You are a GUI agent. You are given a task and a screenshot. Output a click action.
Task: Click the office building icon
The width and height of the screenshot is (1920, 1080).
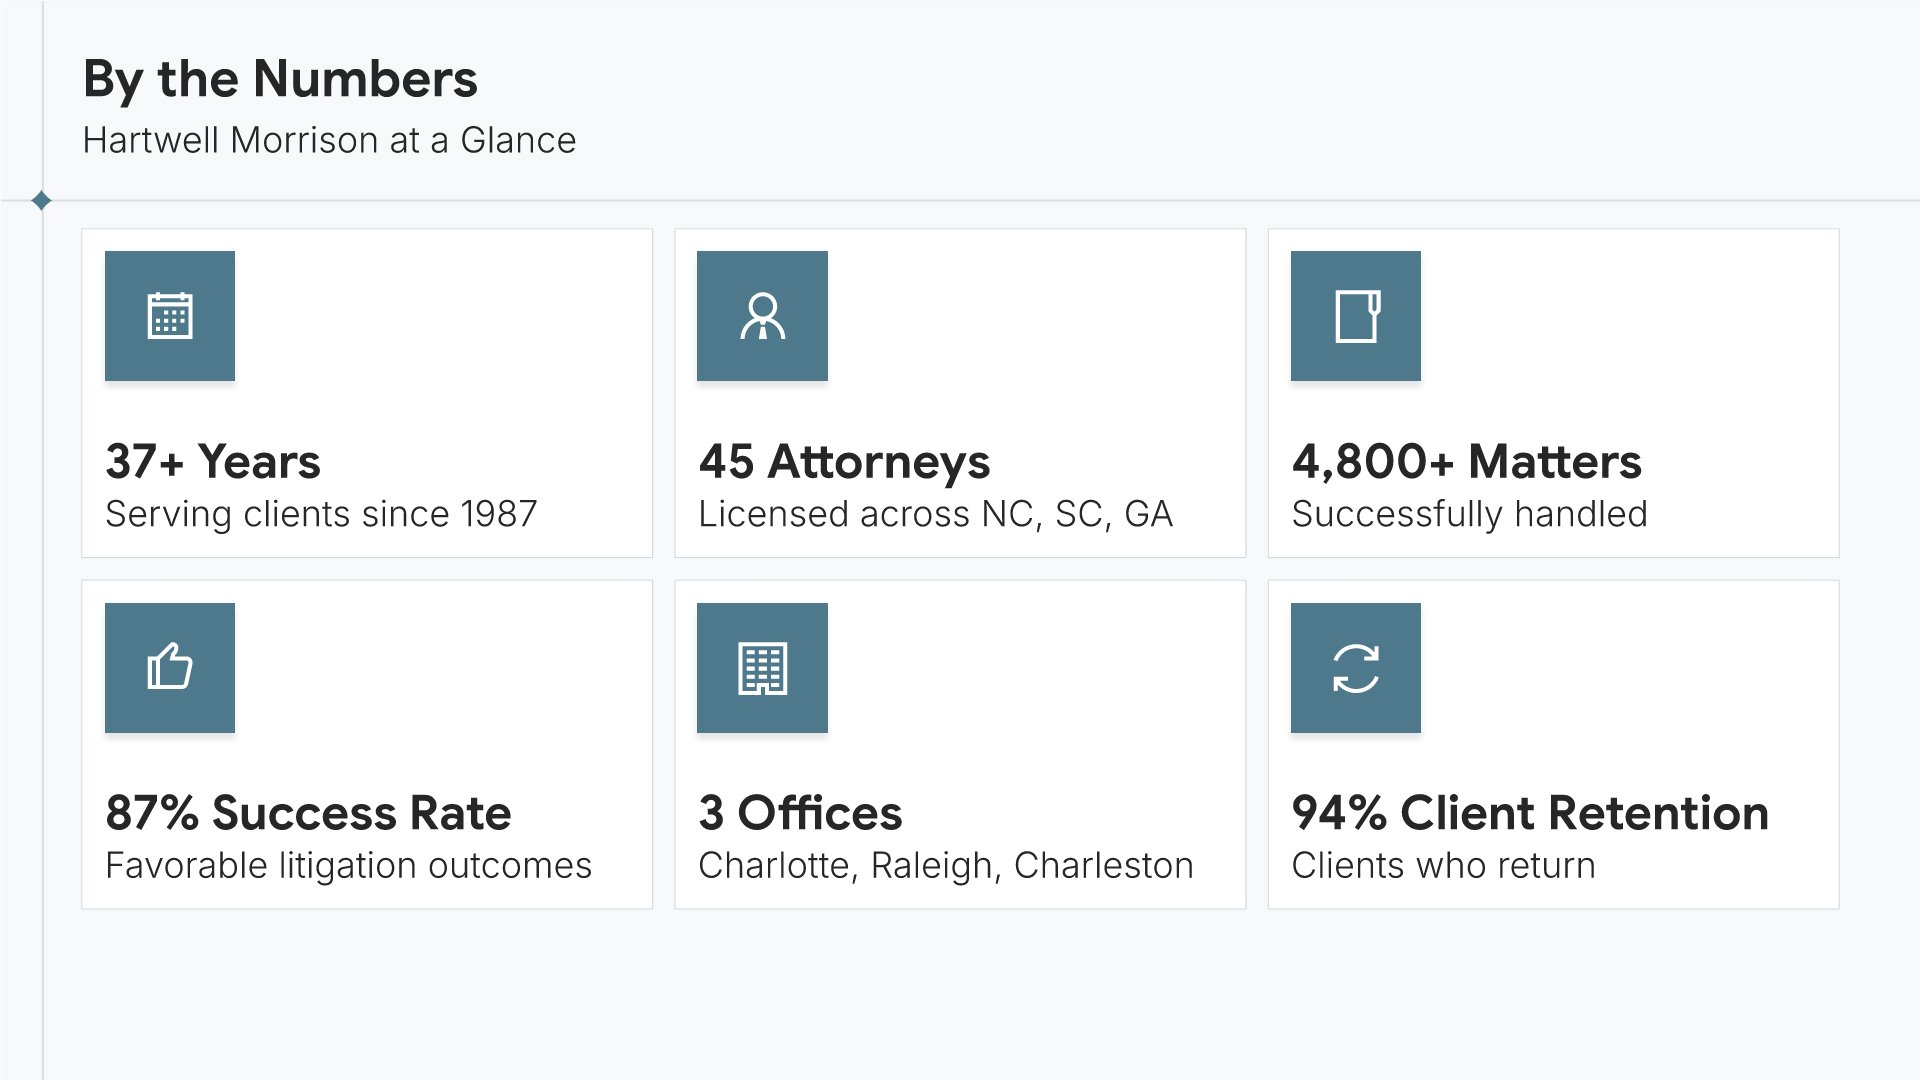[x=762, y=667]
